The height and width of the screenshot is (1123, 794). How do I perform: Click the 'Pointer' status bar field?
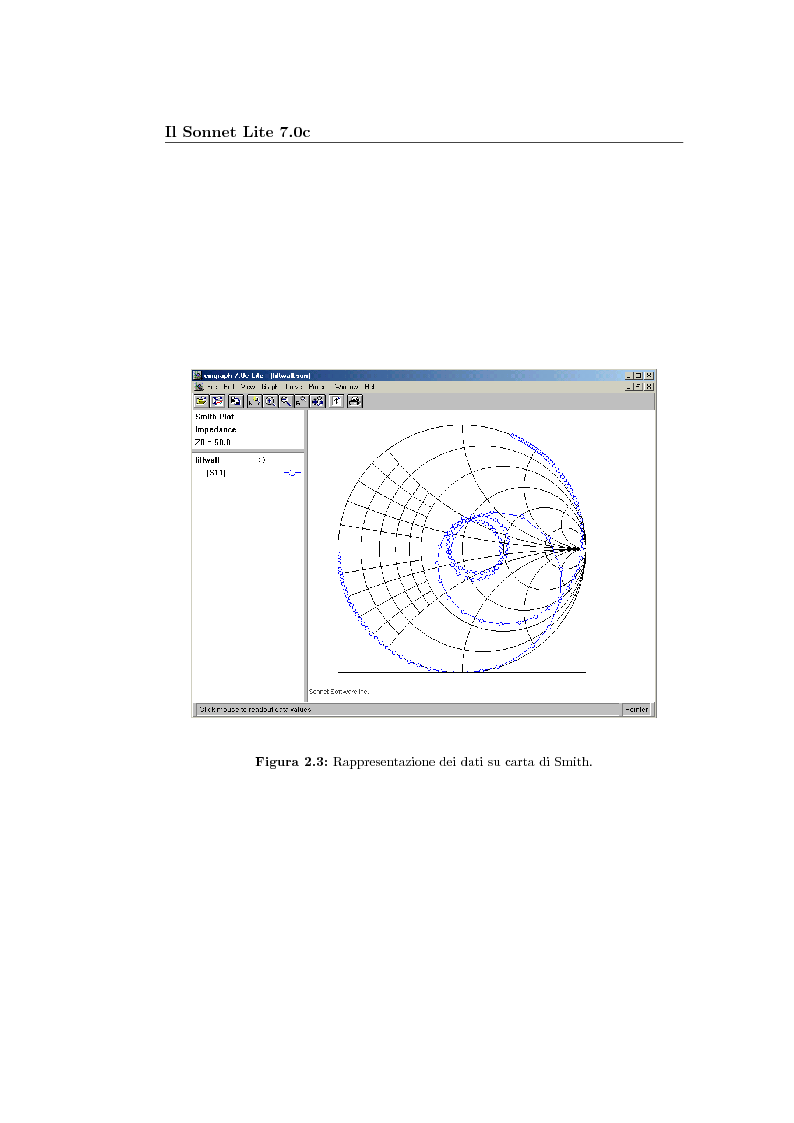636,709
